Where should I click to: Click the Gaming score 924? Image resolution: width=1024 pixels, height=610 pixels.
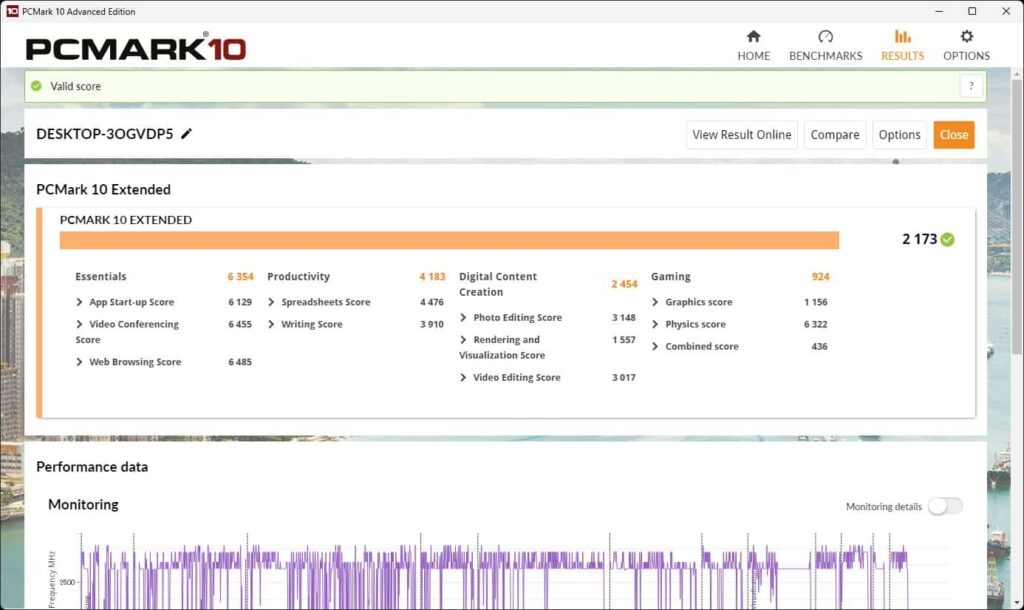click(820, 277)
